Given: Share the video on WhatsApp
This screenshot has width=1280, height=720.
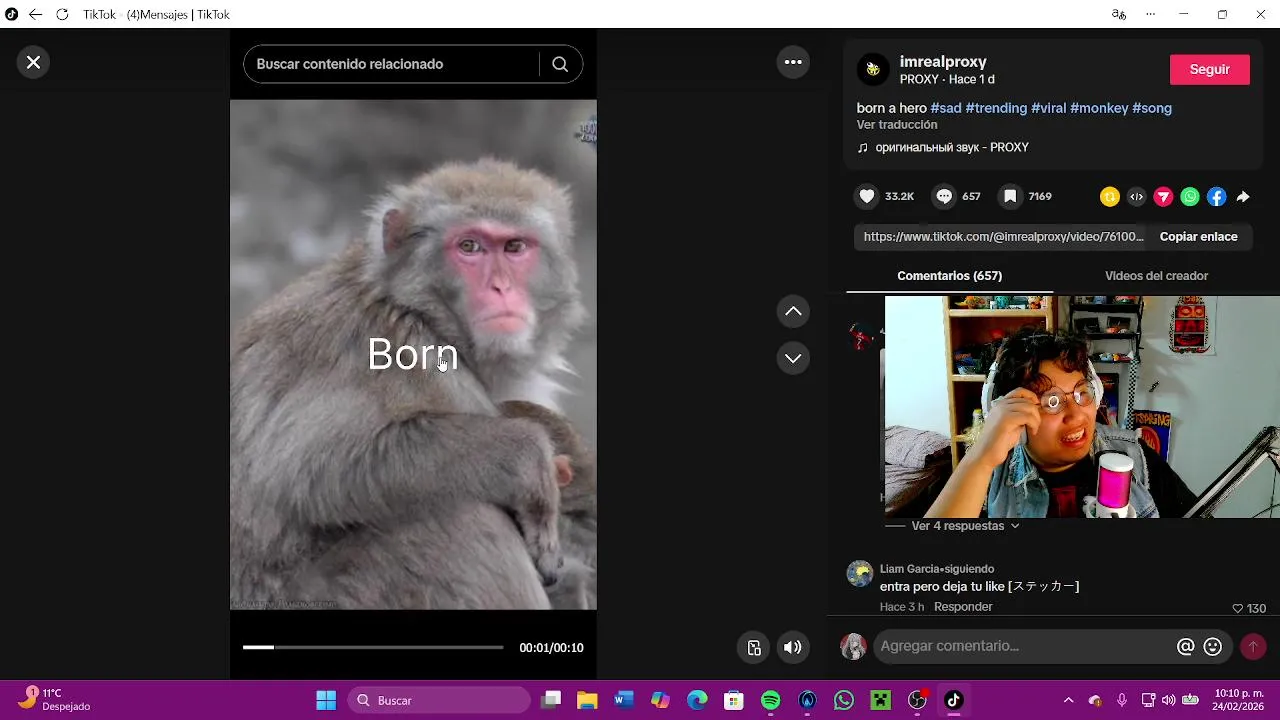Looking at the screenshot, I should 1190,197.
